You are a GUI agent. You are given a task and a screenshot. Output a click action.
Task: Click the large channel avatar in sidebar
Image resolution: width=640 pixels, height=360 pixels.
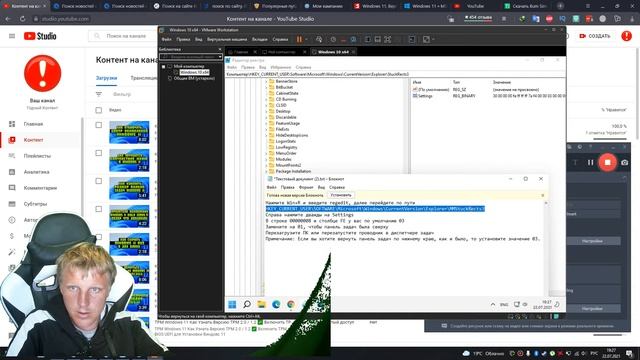(42, 73)
